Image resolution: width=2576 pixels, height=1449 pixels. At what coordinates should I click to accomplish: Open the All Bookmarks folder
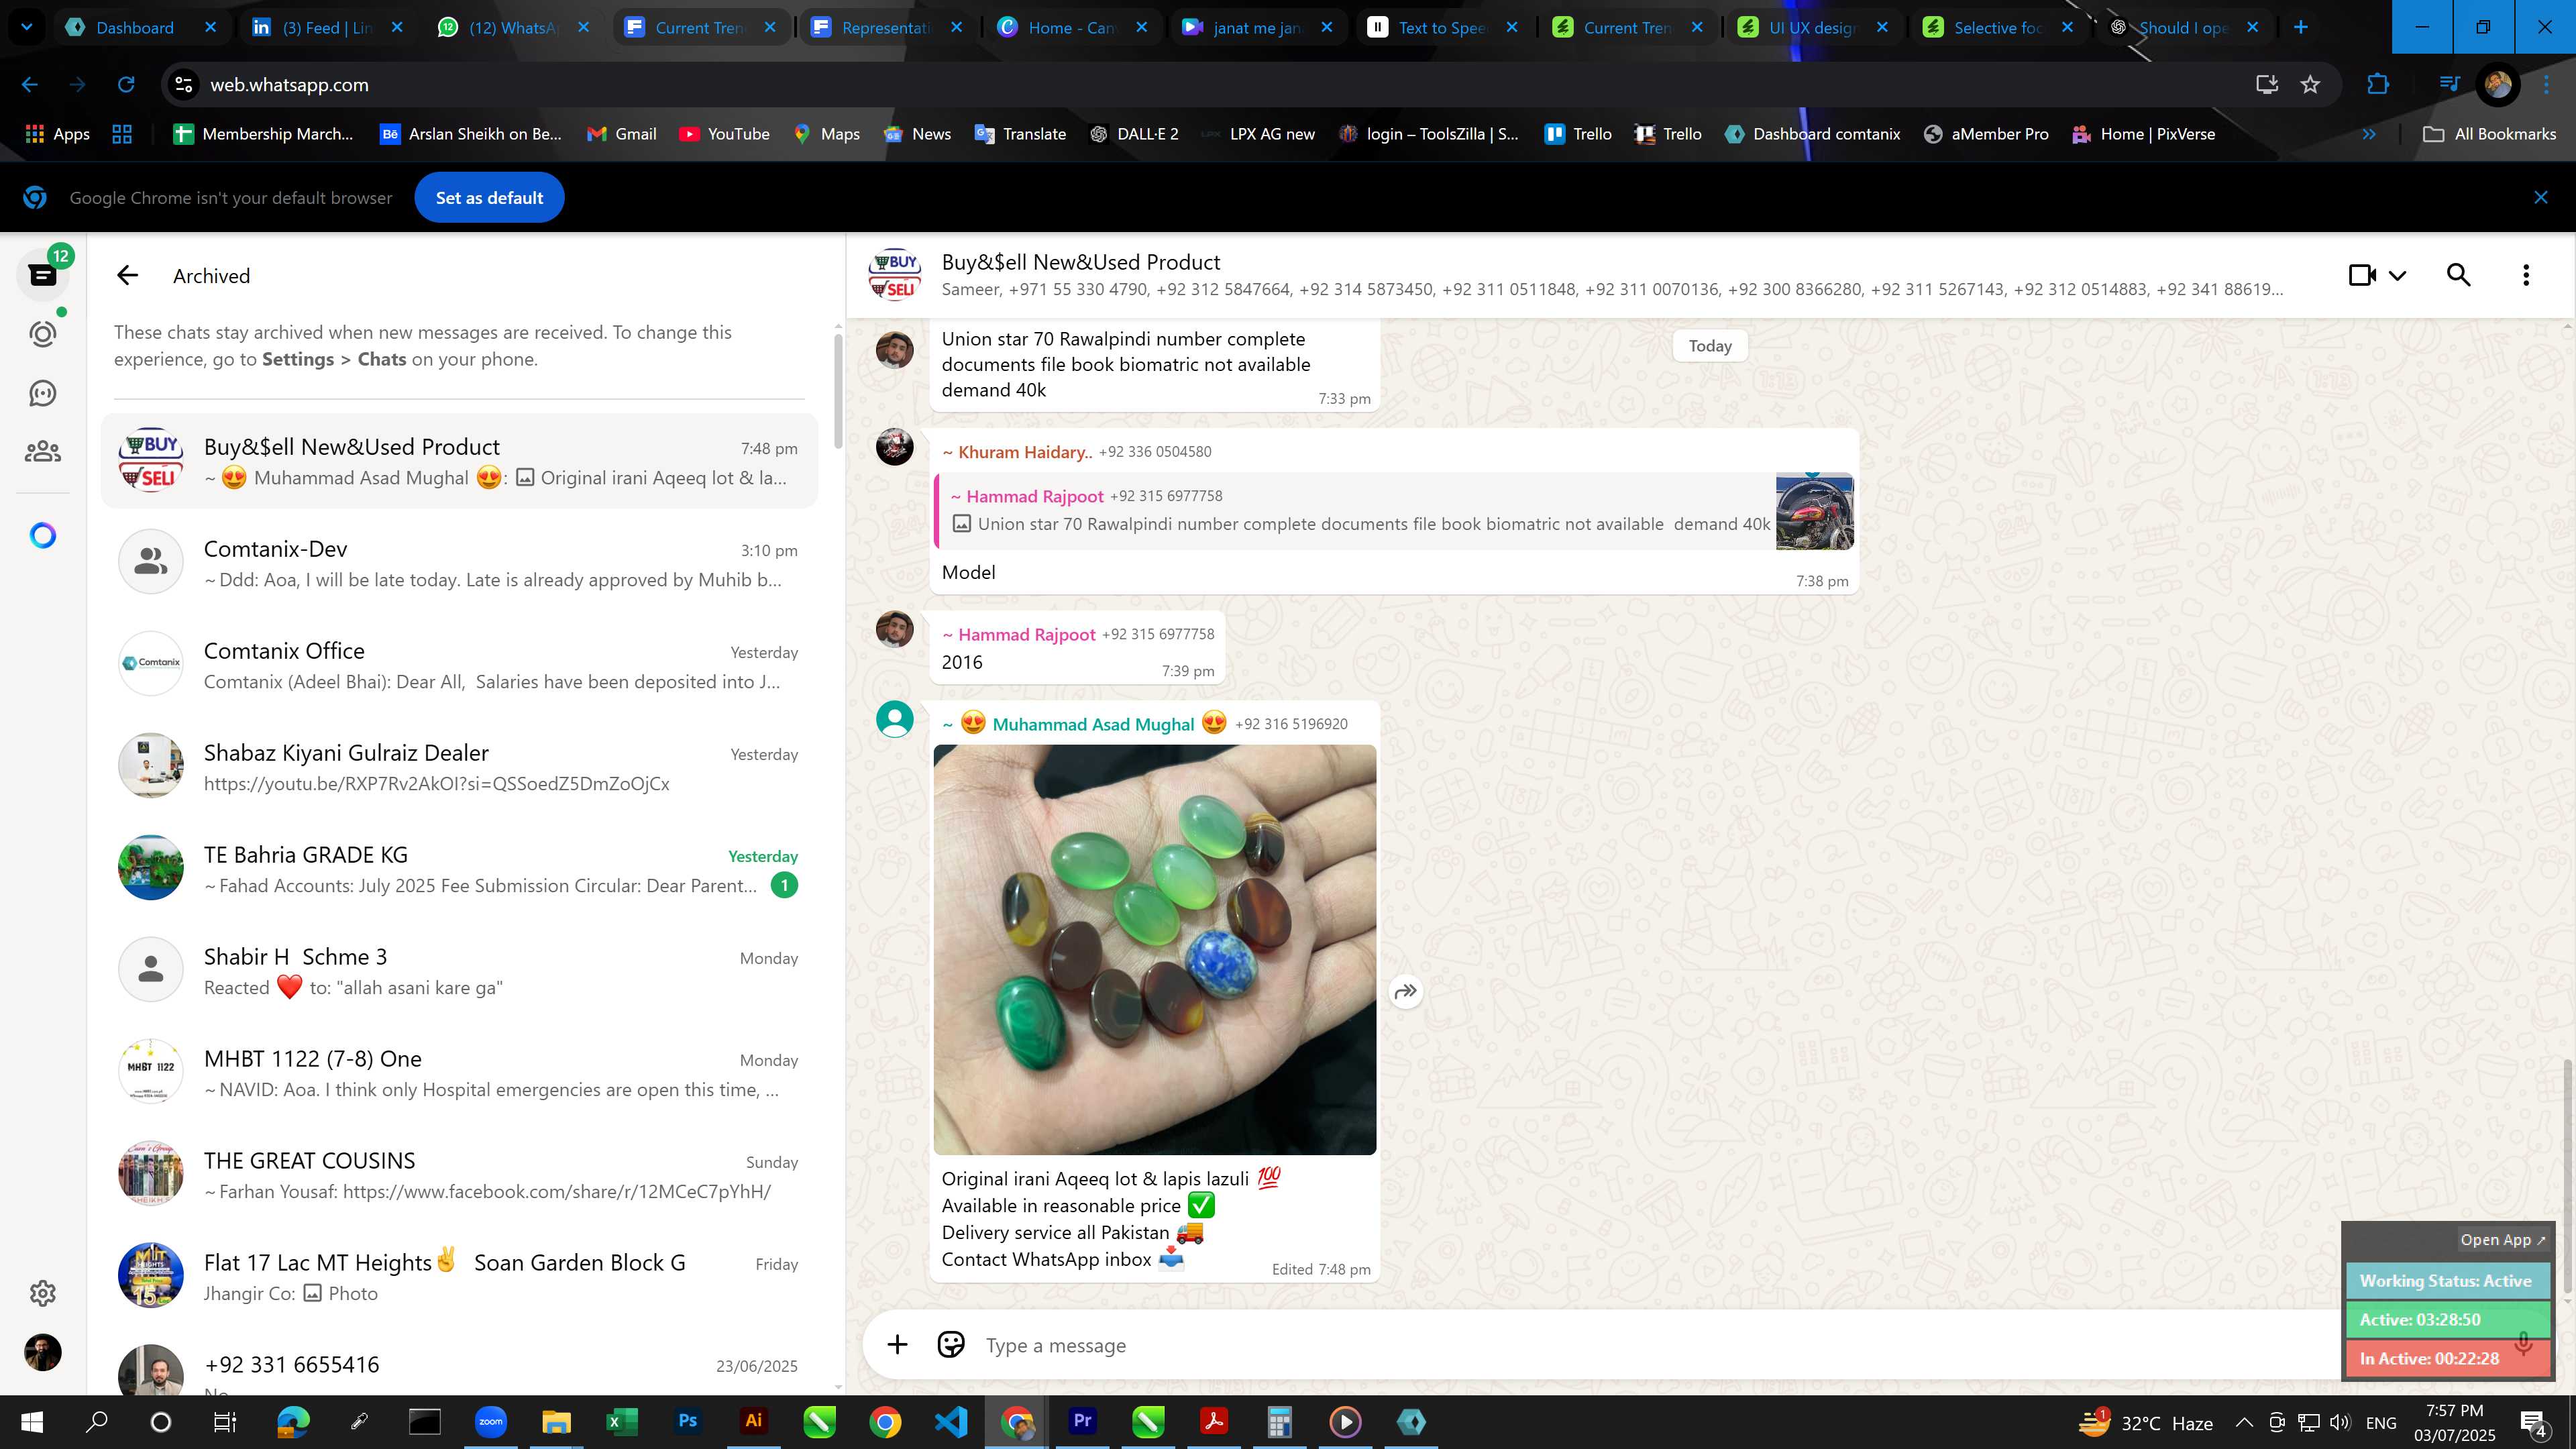[x=2490, y=134]
